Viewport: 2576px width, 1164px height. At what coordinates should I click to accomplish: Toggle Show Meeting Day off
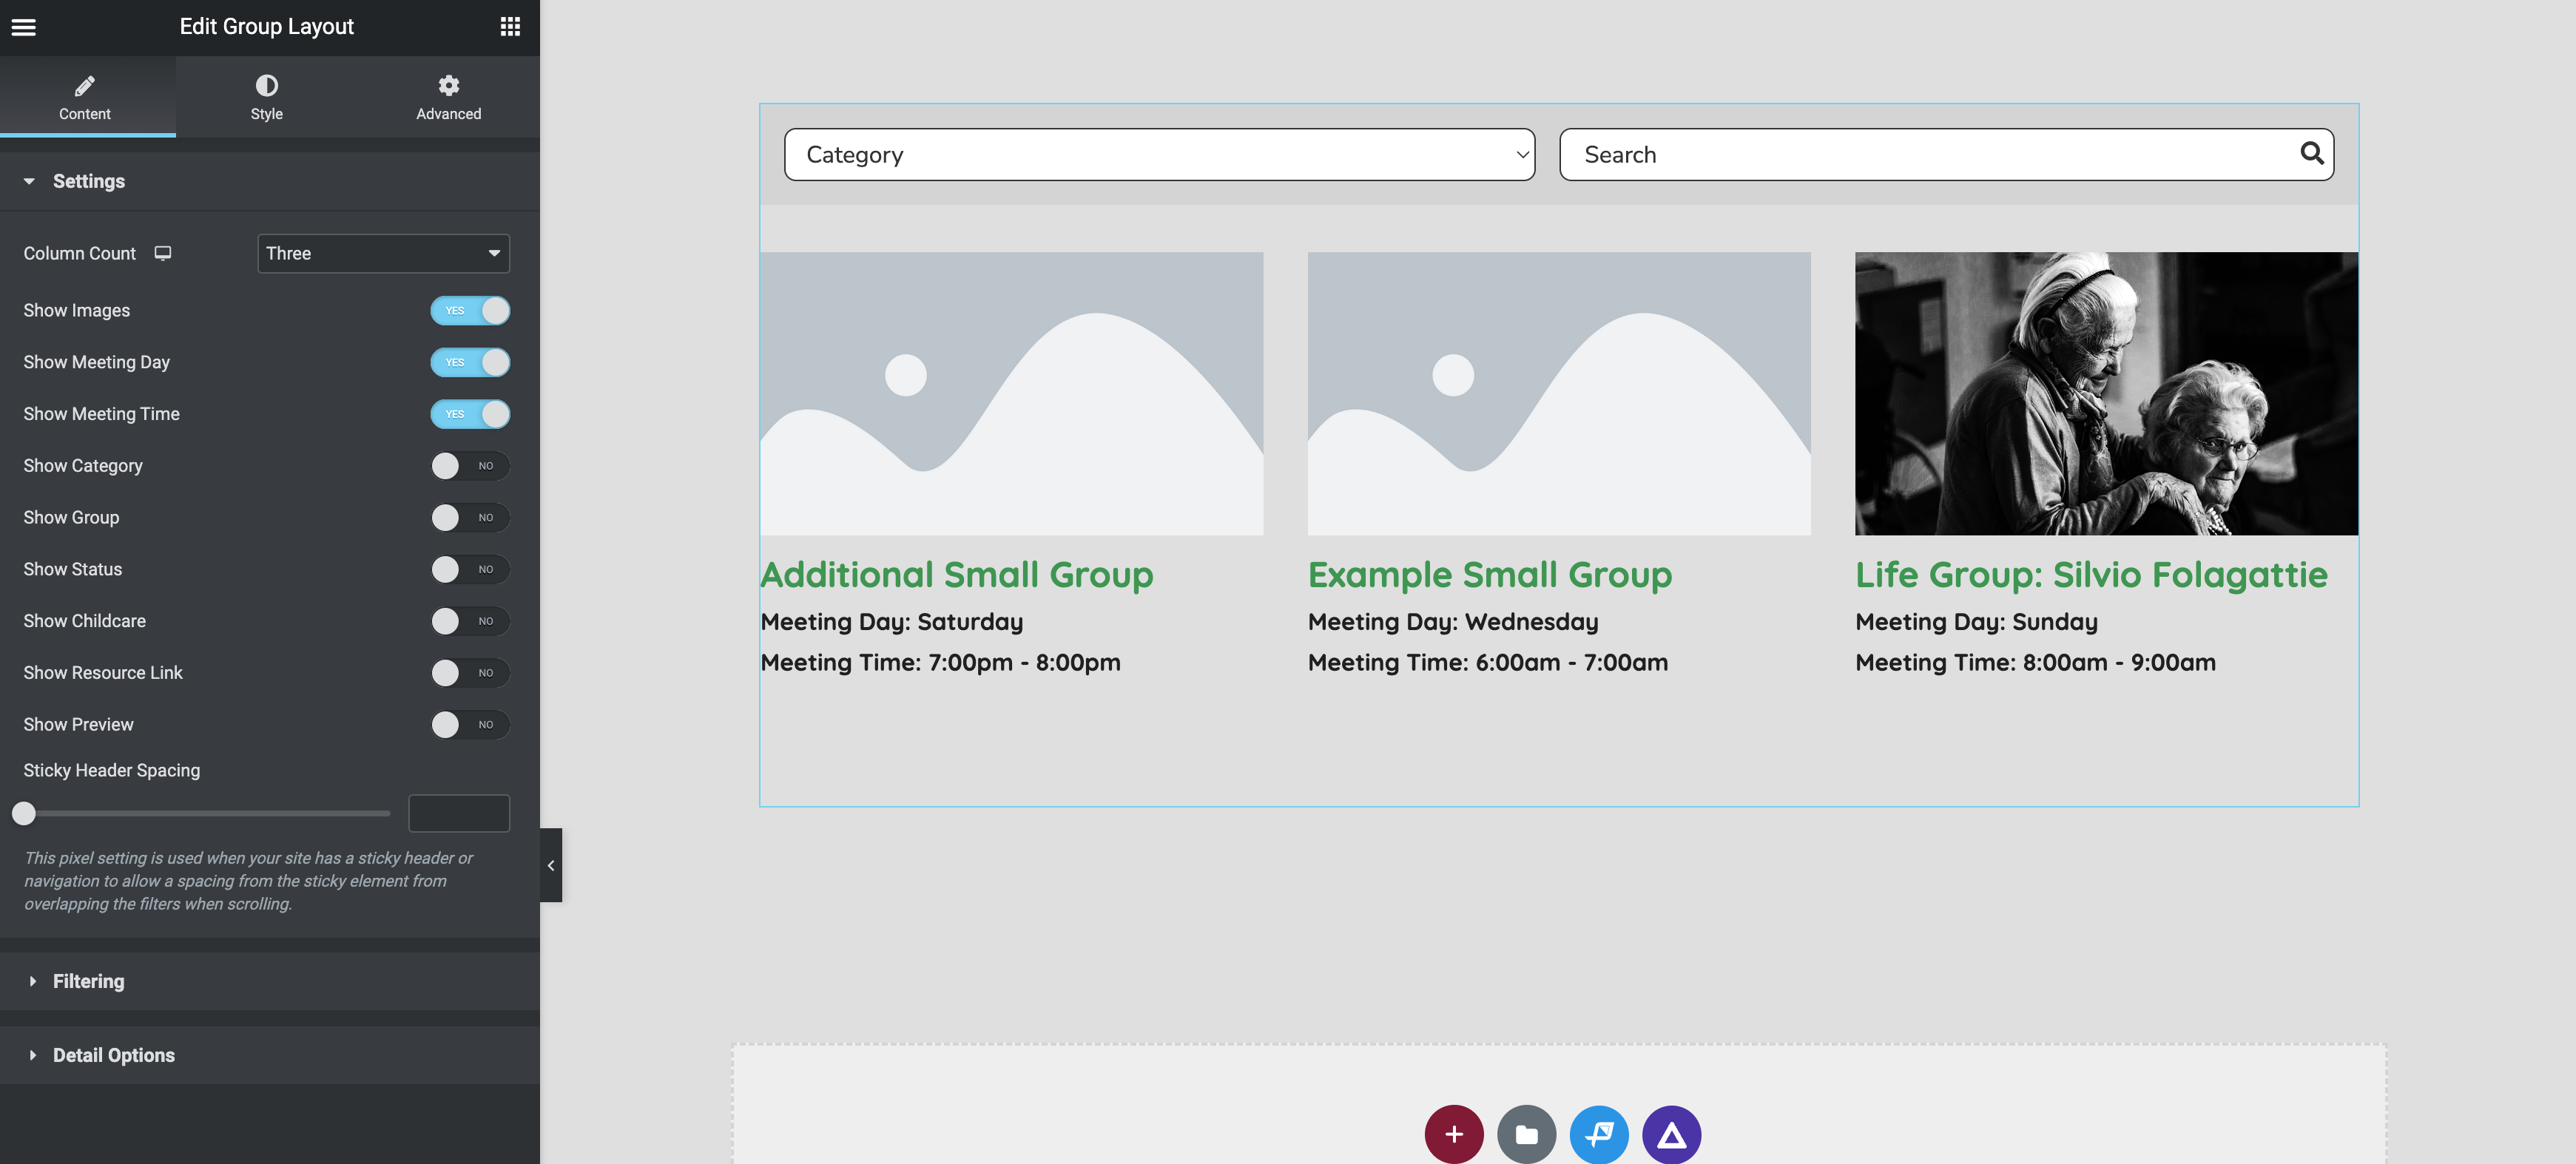pos(470,362)
